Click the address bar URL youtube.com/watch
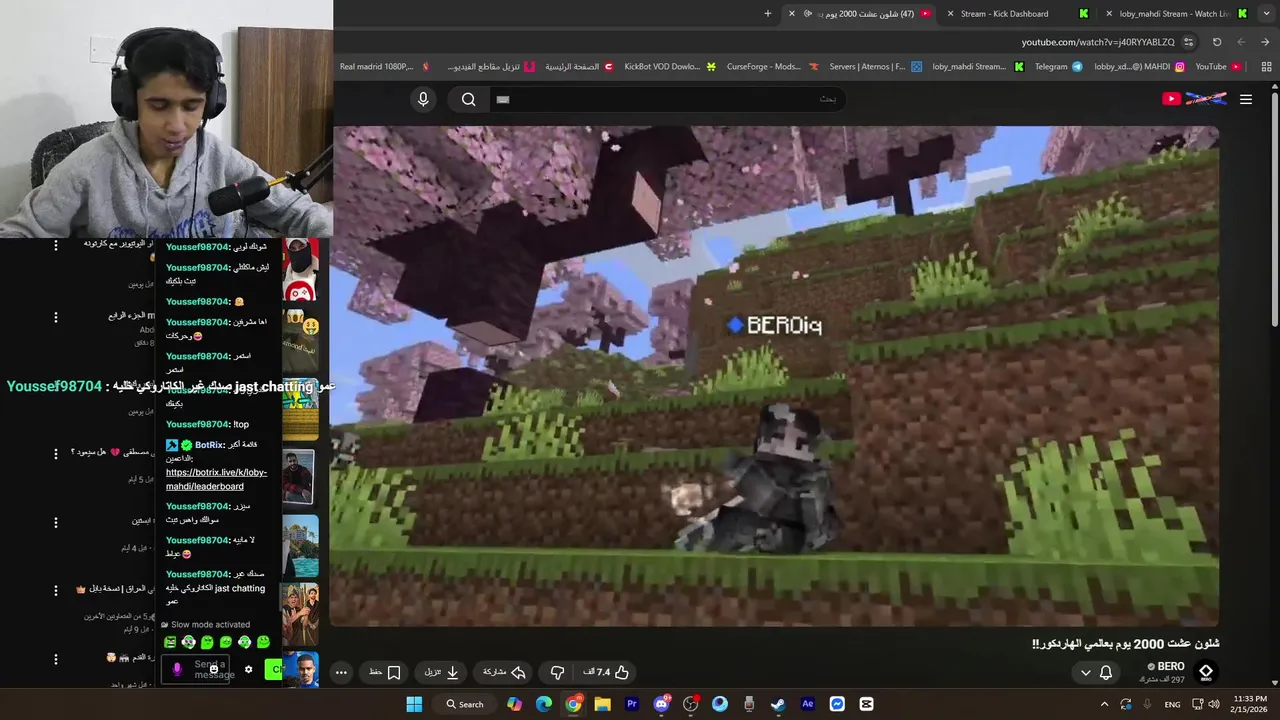 pyautogui.click(x=1098, y=42)
